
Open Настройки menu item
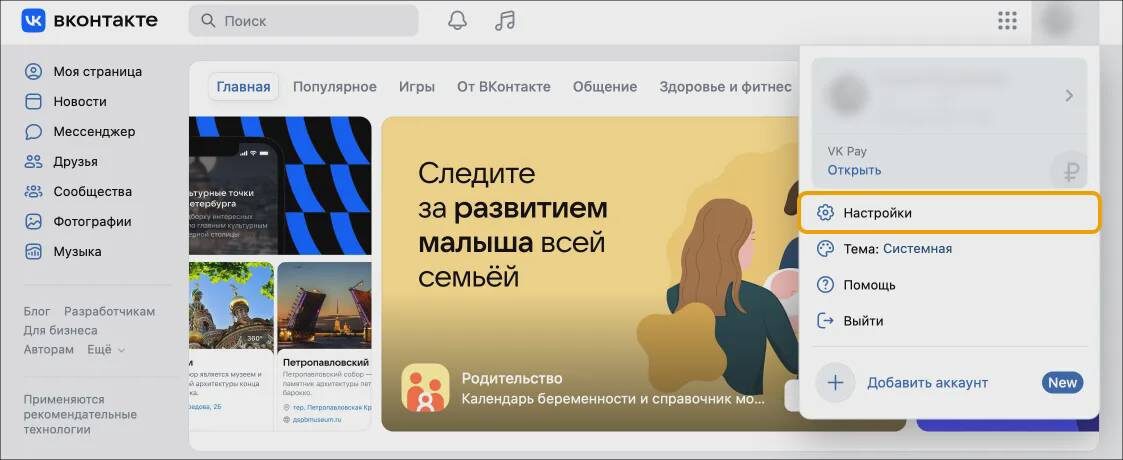[949, 213]
